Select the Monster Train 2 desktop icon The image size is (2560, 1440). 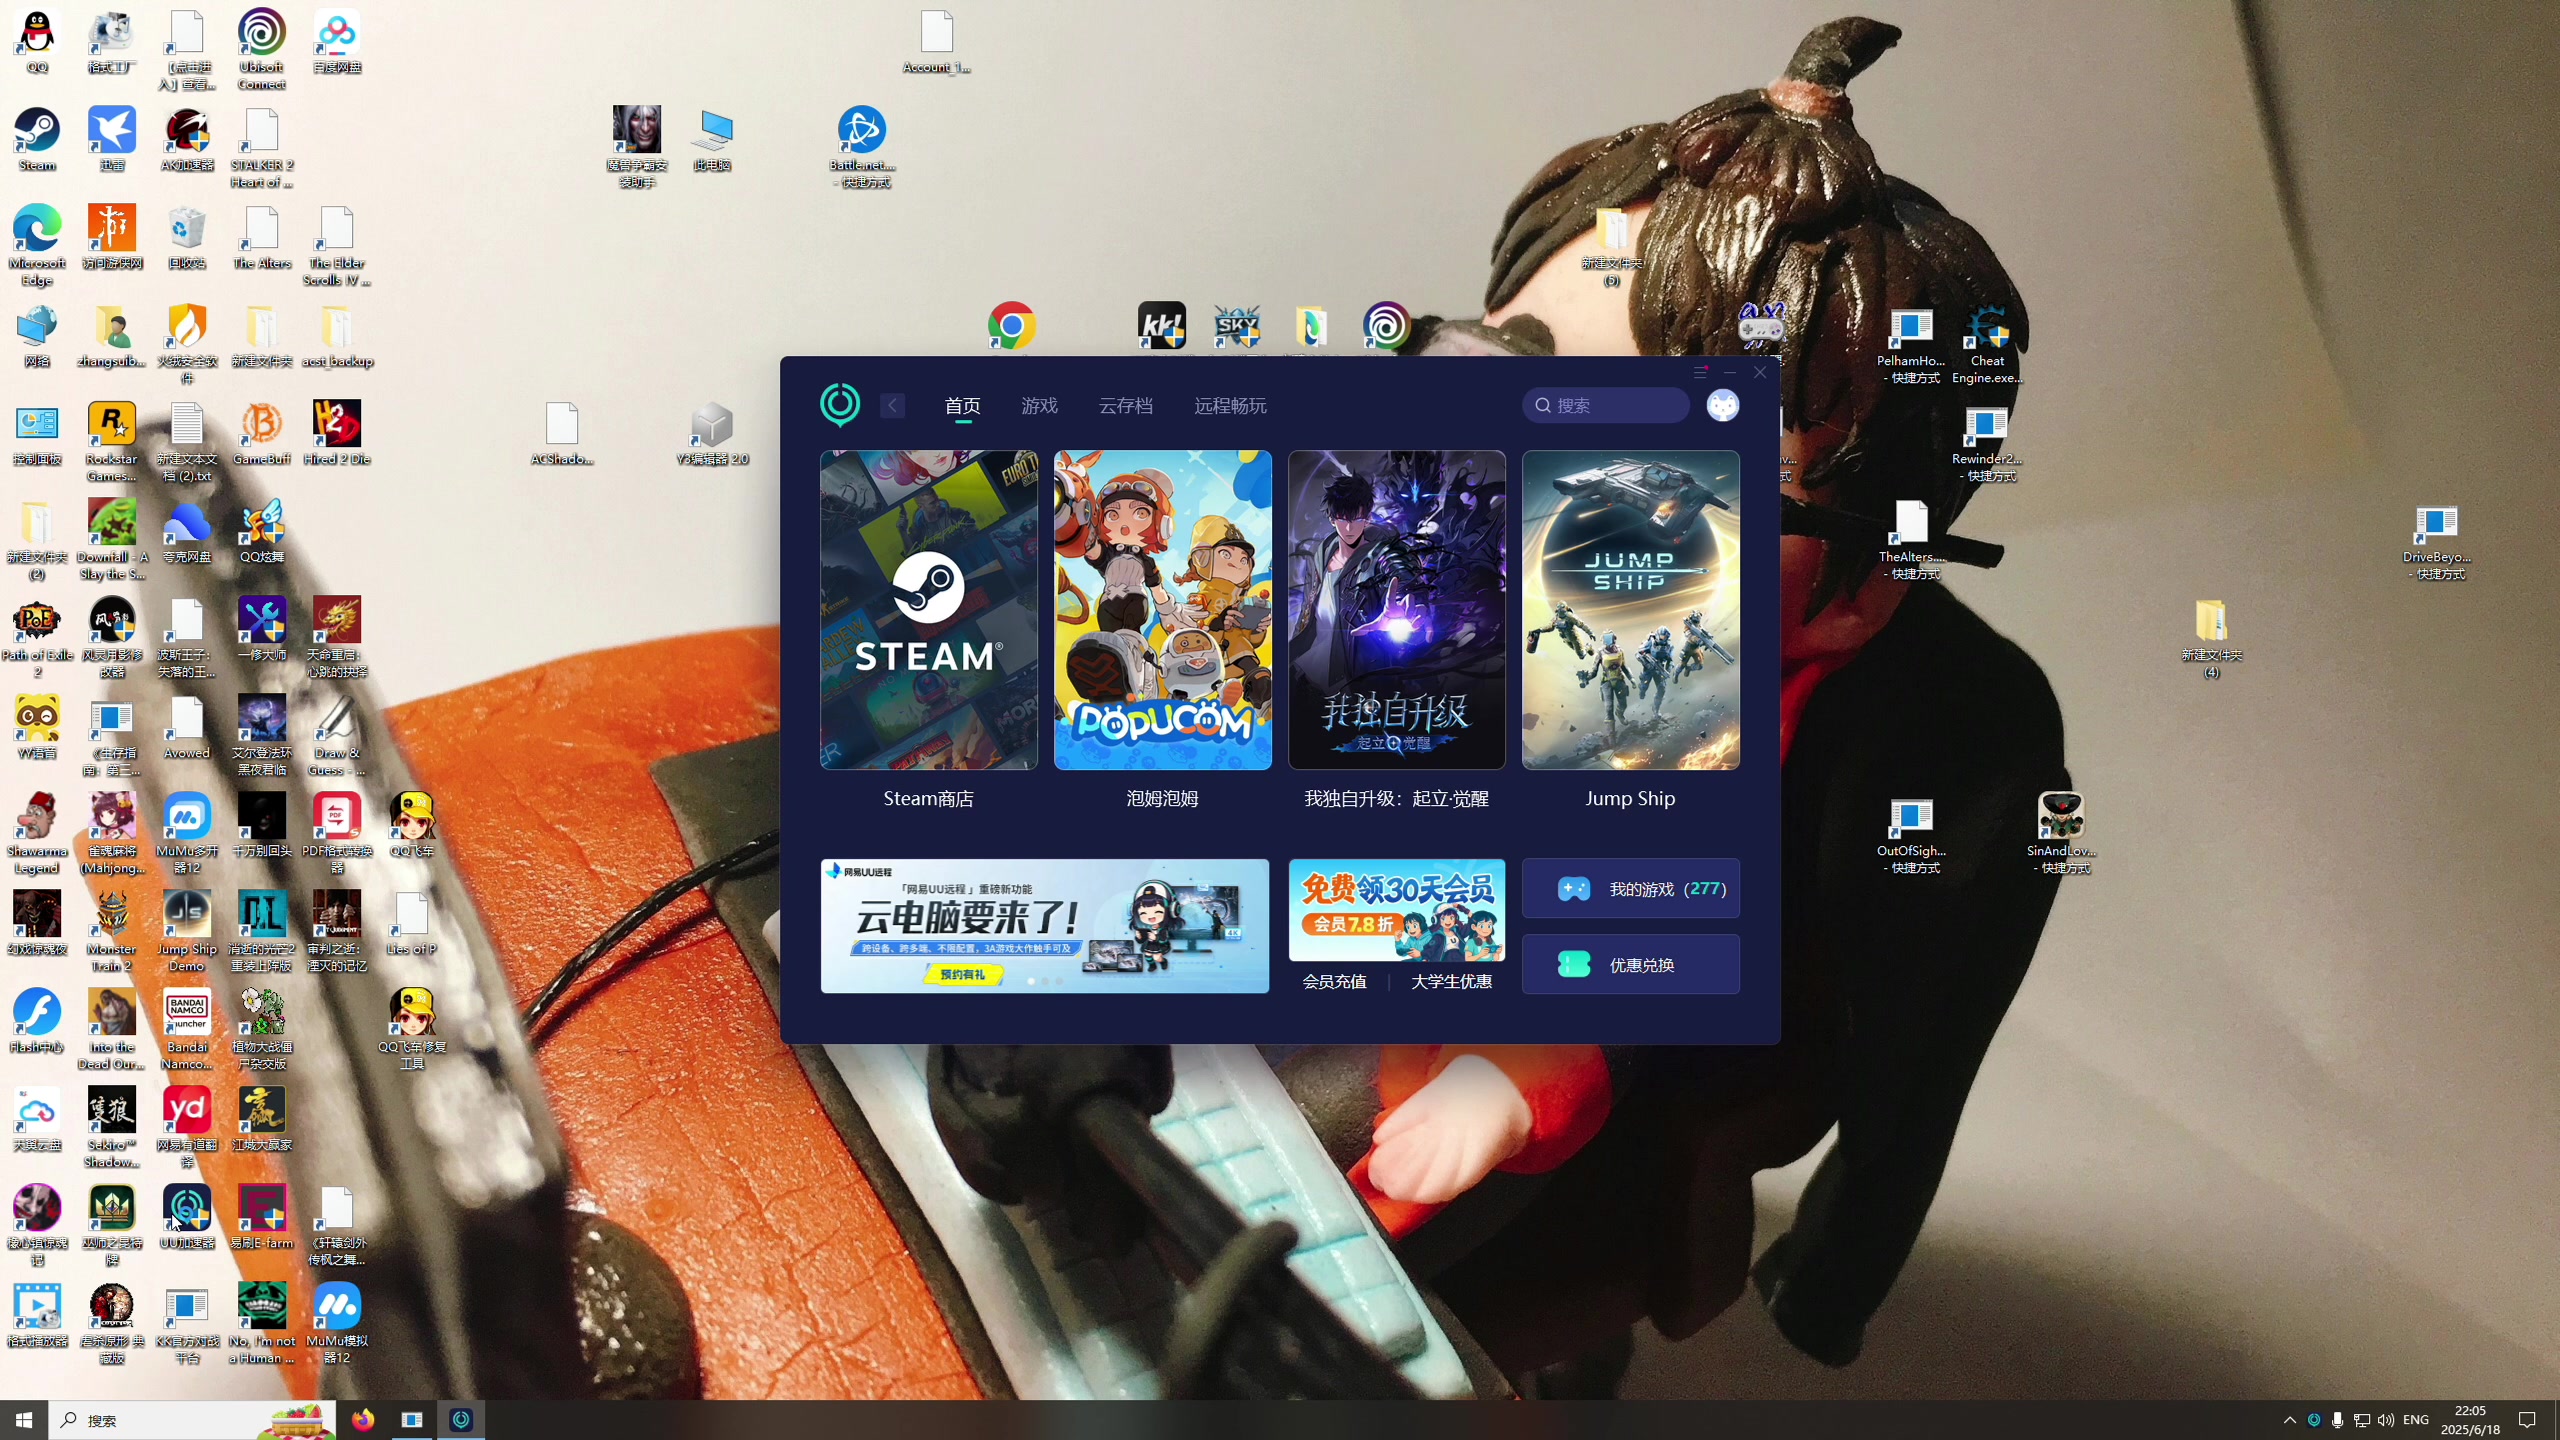(x=112, y=931)
